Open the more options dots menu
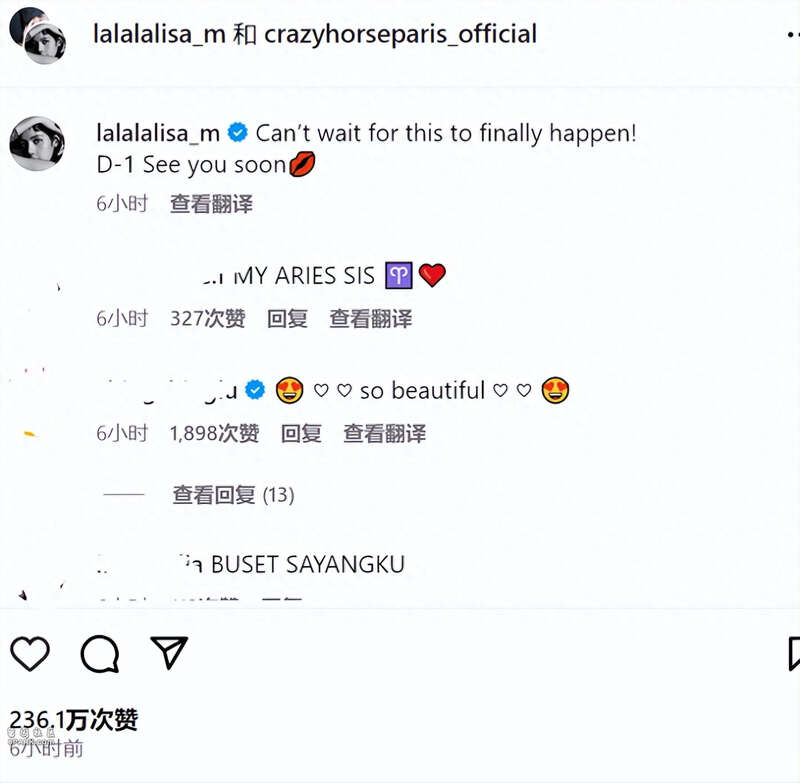 pos(793,35)
